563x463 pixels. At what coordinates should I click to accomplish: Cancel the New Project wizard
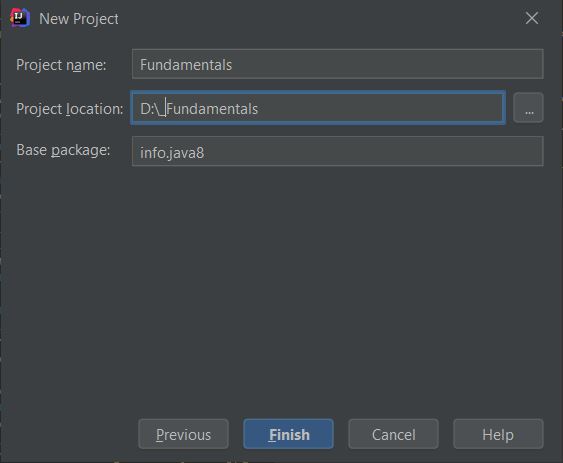(393, 434)
